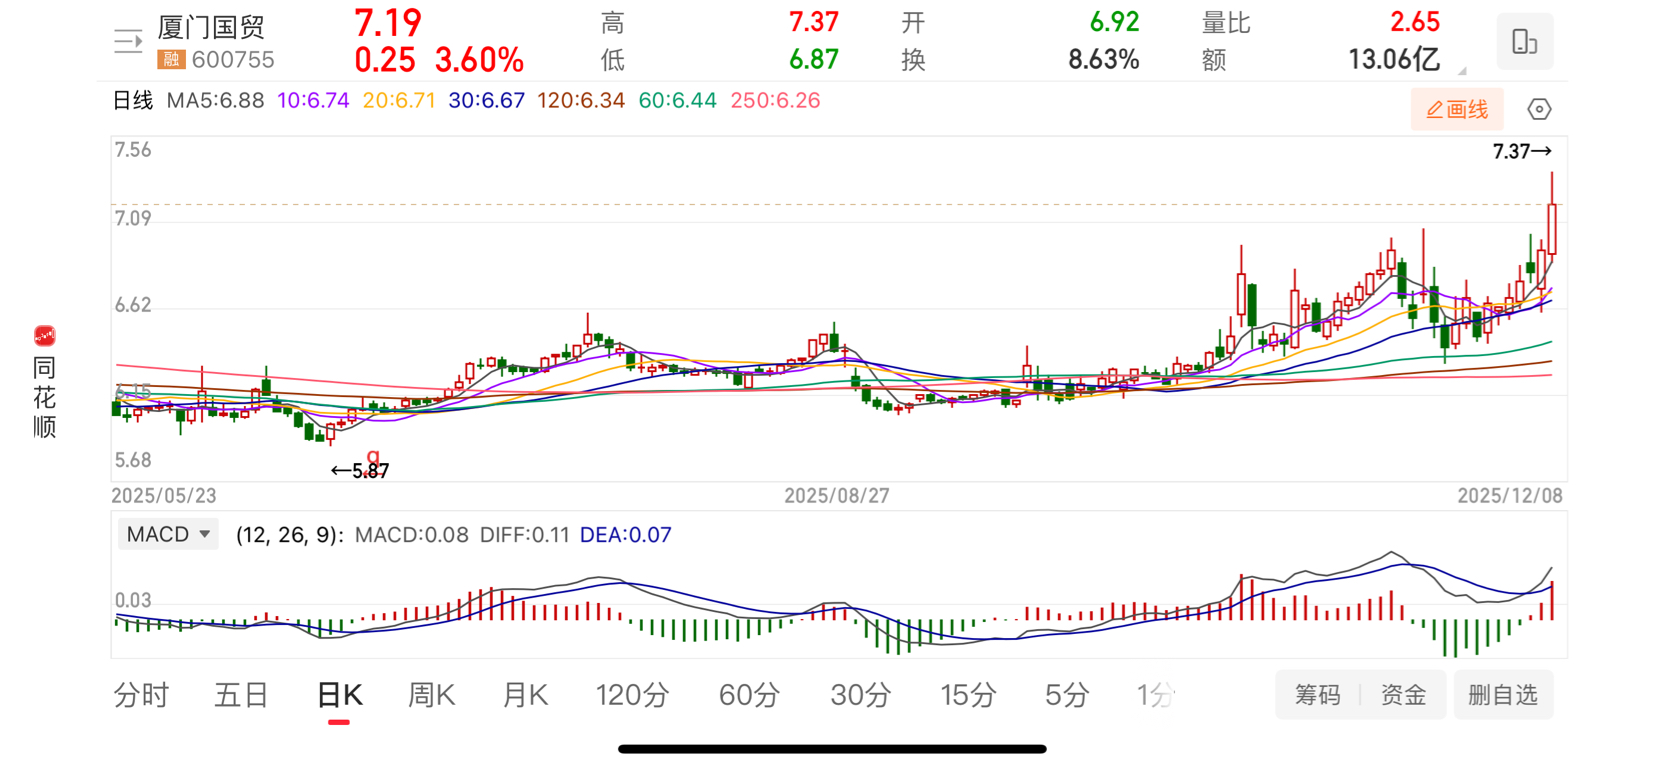The image size is (1665, 768).
Task: Tap the DIFF:0.11 value text
Action: [x=524, y=535]
